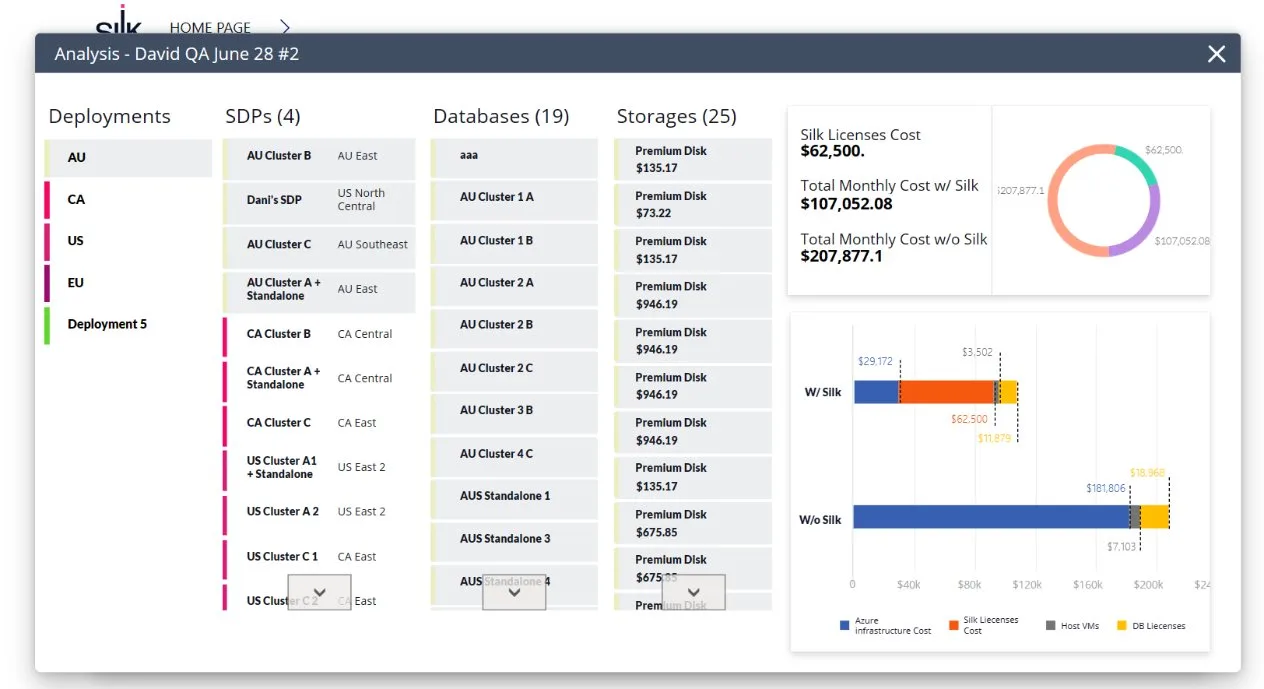1264x689 pixels.
Task: Click the orange Silk licenses bar segment in W/ Silk
Action: tap(947, 392)
